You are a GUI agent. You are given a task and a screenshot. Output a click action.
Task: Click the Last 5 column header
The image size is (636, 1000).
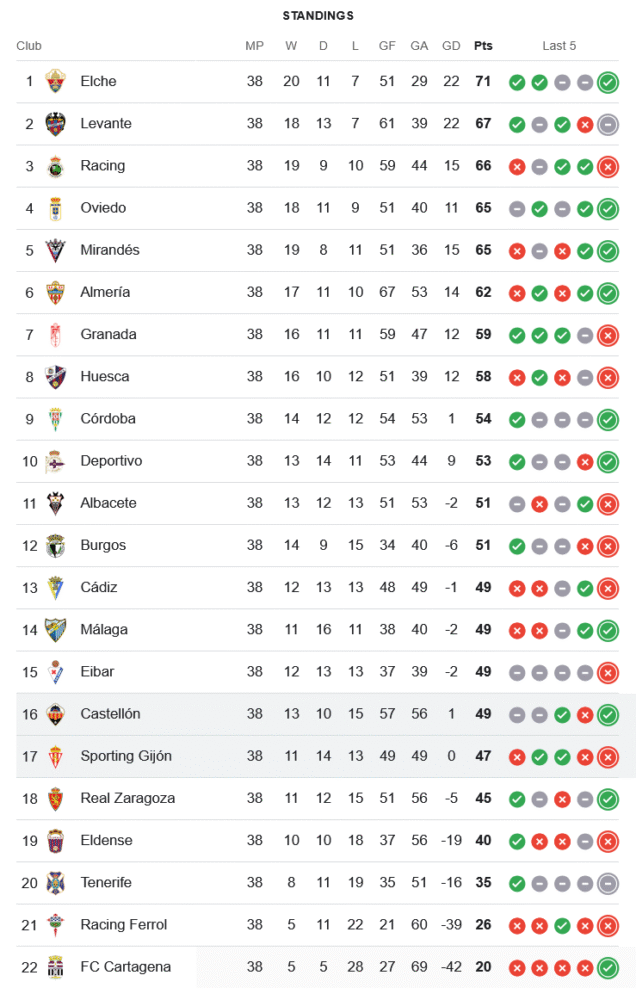(x=559, y=46)
